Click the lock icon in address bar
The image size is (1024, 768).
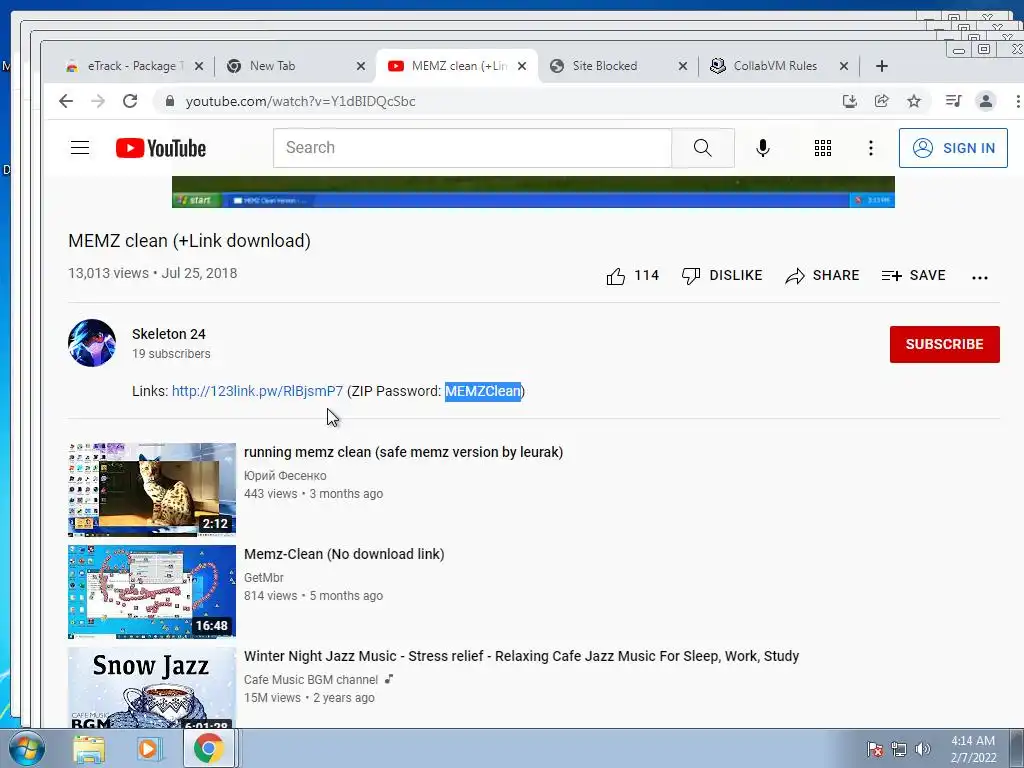(x=170, y=101)
